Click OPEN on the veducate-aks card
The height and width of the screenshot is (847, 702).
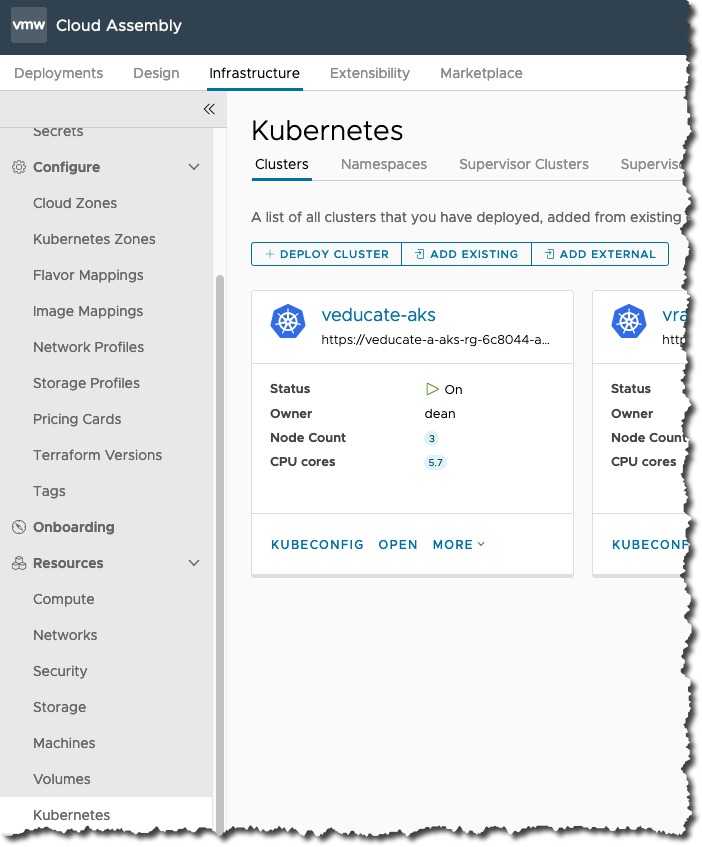398,544
